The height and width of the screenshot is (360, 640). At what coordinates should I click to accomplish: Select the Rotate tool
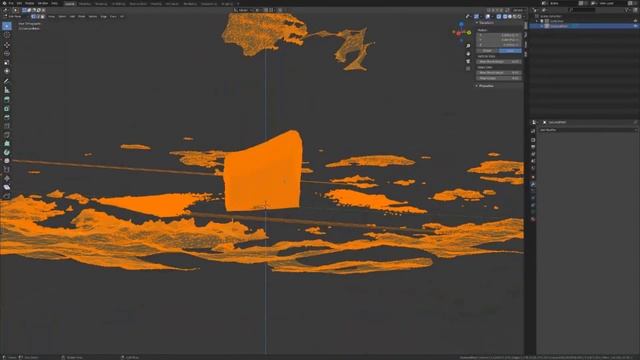[x=7, y=53]
